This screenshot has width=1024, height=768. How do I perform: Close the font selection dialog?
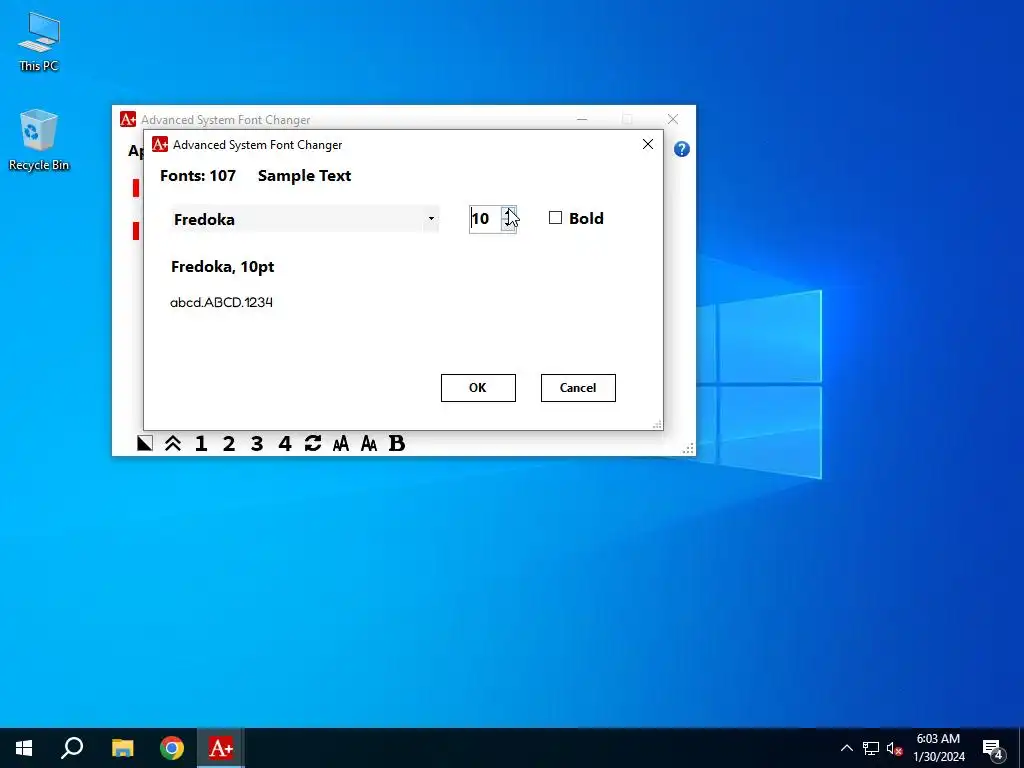648,144
